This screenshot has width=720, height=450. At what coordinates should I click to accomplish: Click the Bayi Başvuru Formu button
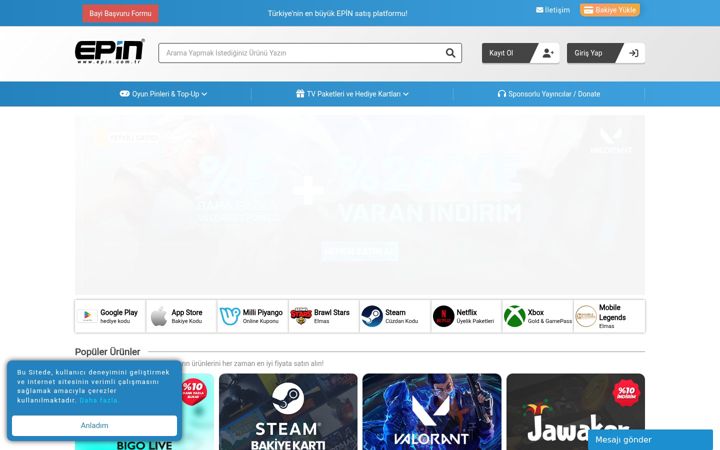click(x=120, y=13)
